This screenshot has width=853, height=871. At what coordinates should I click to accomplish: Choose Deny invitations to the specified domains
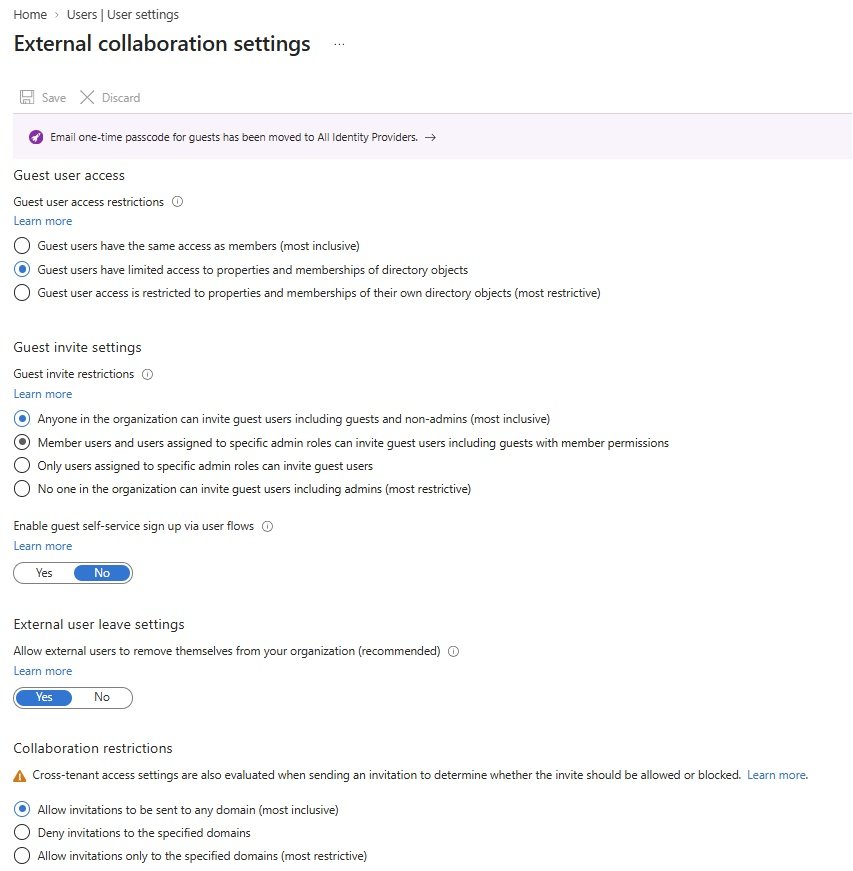22,833
